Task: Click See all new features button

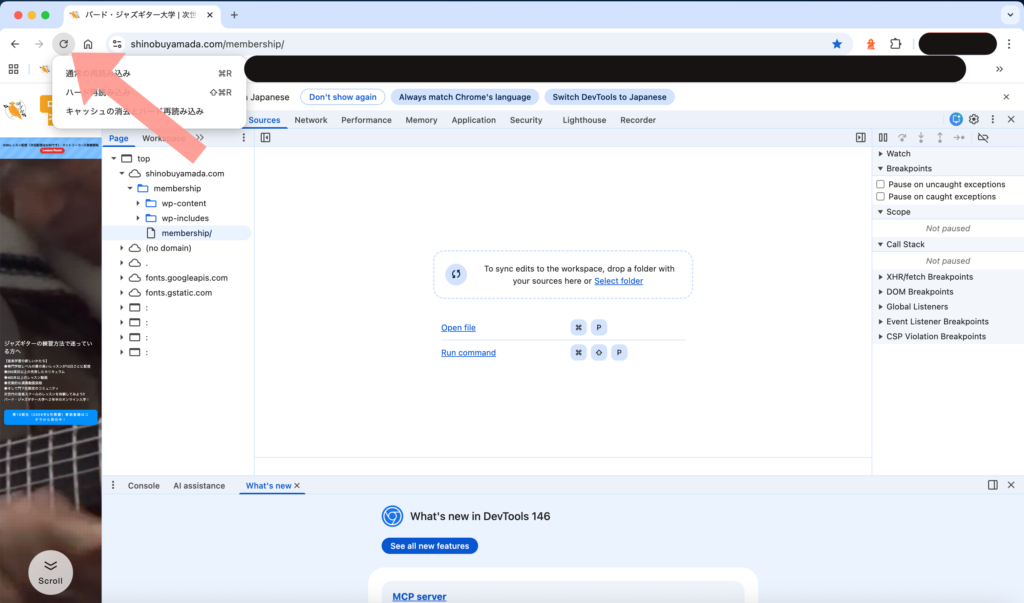Action: (x=429, y=546)
